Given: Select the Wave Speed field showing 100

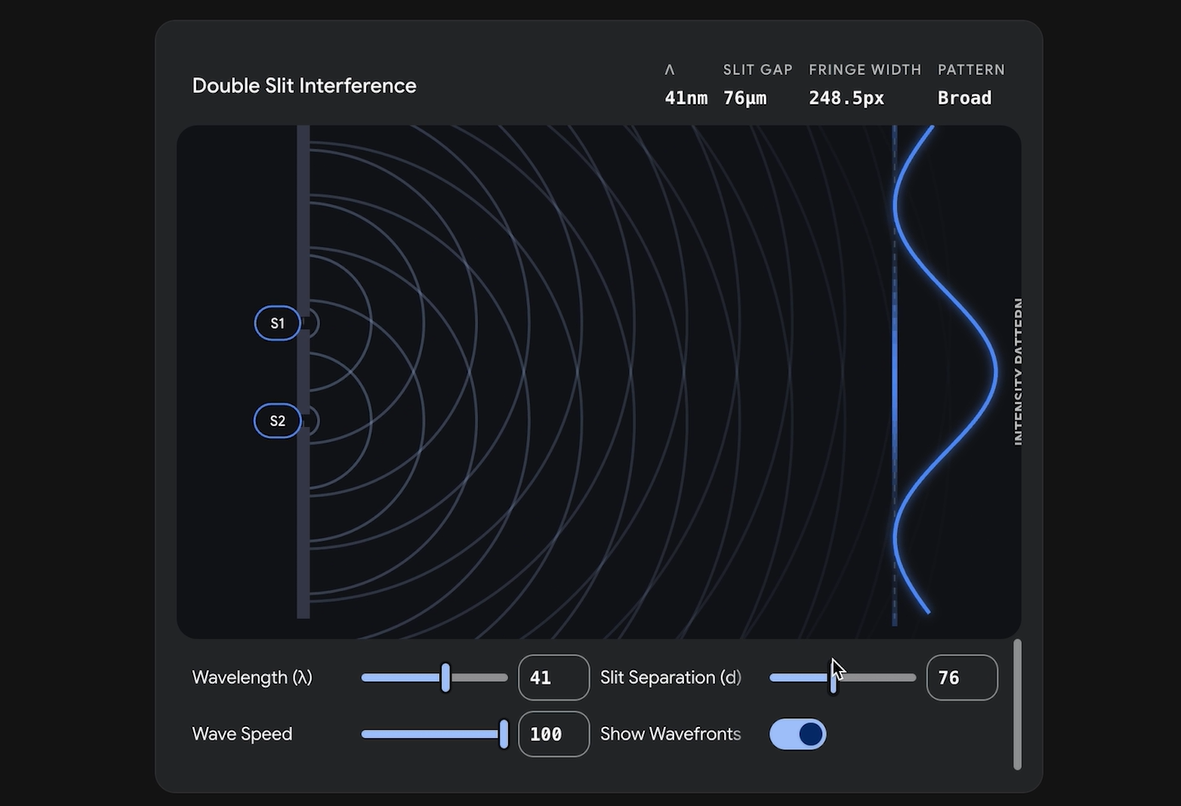Looking at the screenshot, I should pos(553,734).
